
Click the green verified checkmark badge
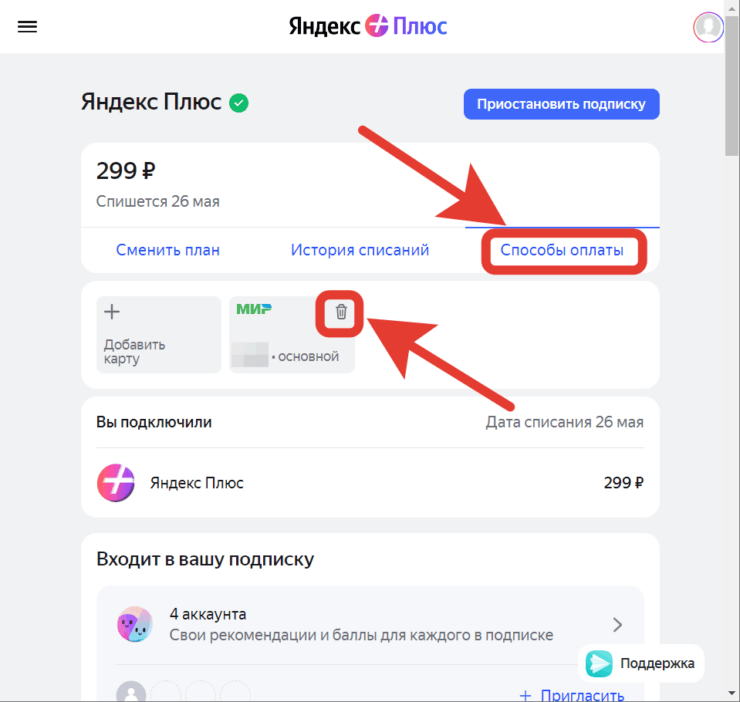click(x=238, y=103)
